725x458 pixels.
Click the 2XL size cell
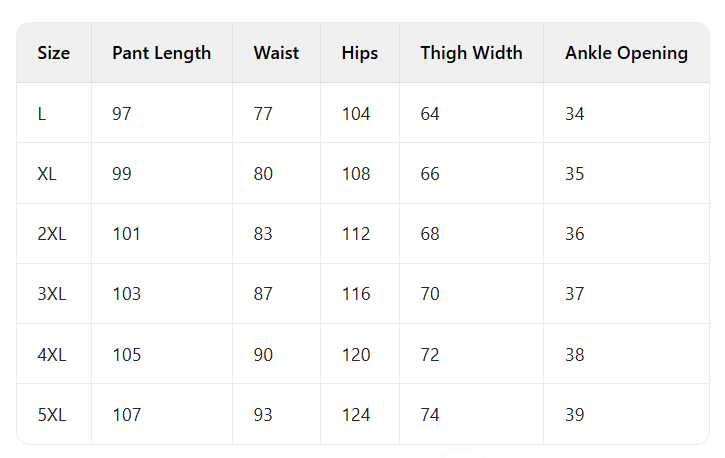51,234
